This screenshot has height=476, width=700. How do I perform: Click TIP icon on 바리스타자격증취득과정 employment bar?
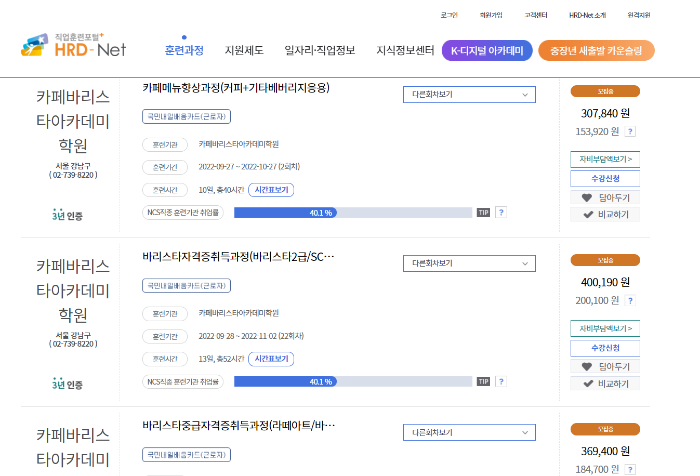pyautogui.click(x=483, y=381)
